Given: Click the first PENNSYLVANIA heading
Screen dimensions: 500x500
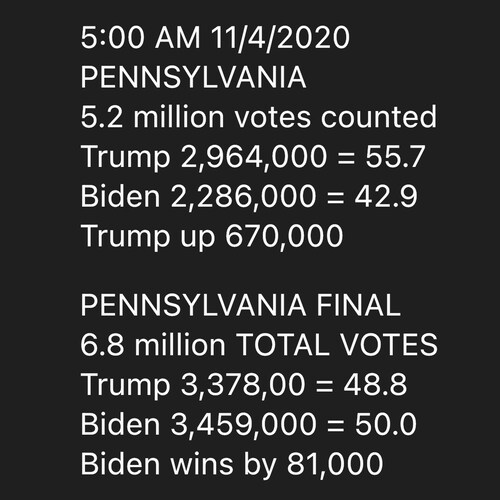Looking at the screenshot, I should pos(193,77).
